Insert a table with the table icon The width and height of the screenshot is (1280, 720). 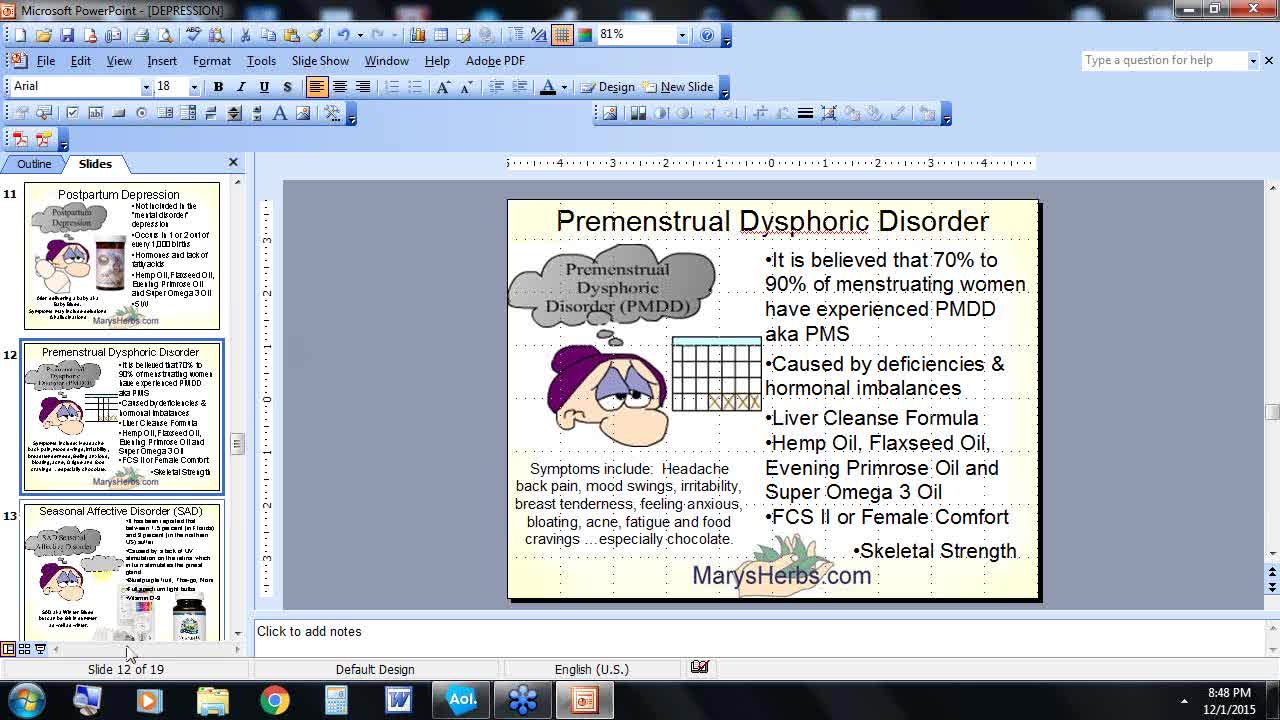[440, 35]
